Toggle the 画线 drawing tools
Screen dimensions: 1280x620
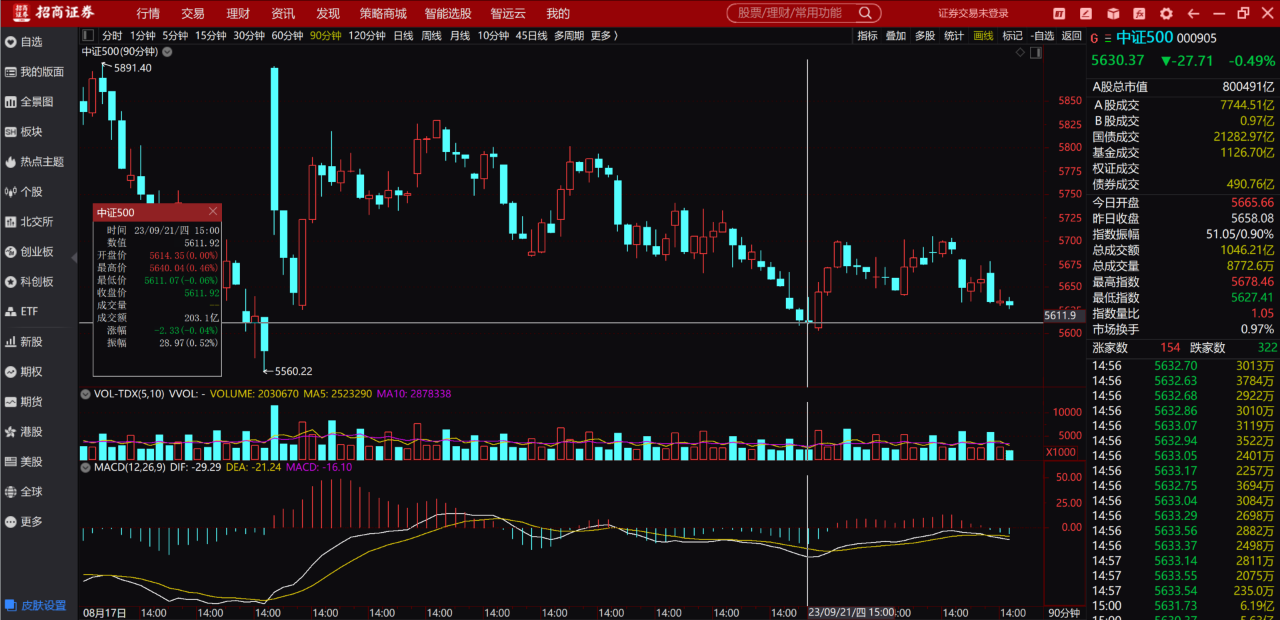(983, 35)
